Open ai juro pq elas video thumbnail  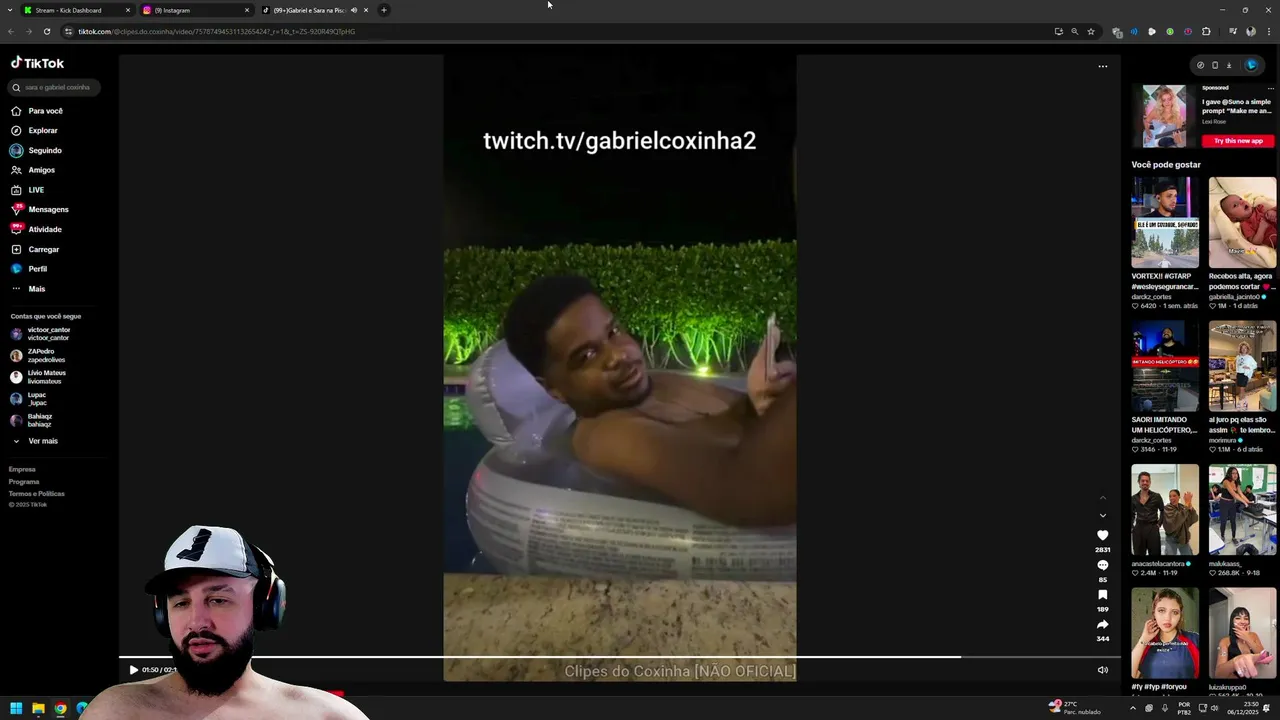click(1242, 366)
